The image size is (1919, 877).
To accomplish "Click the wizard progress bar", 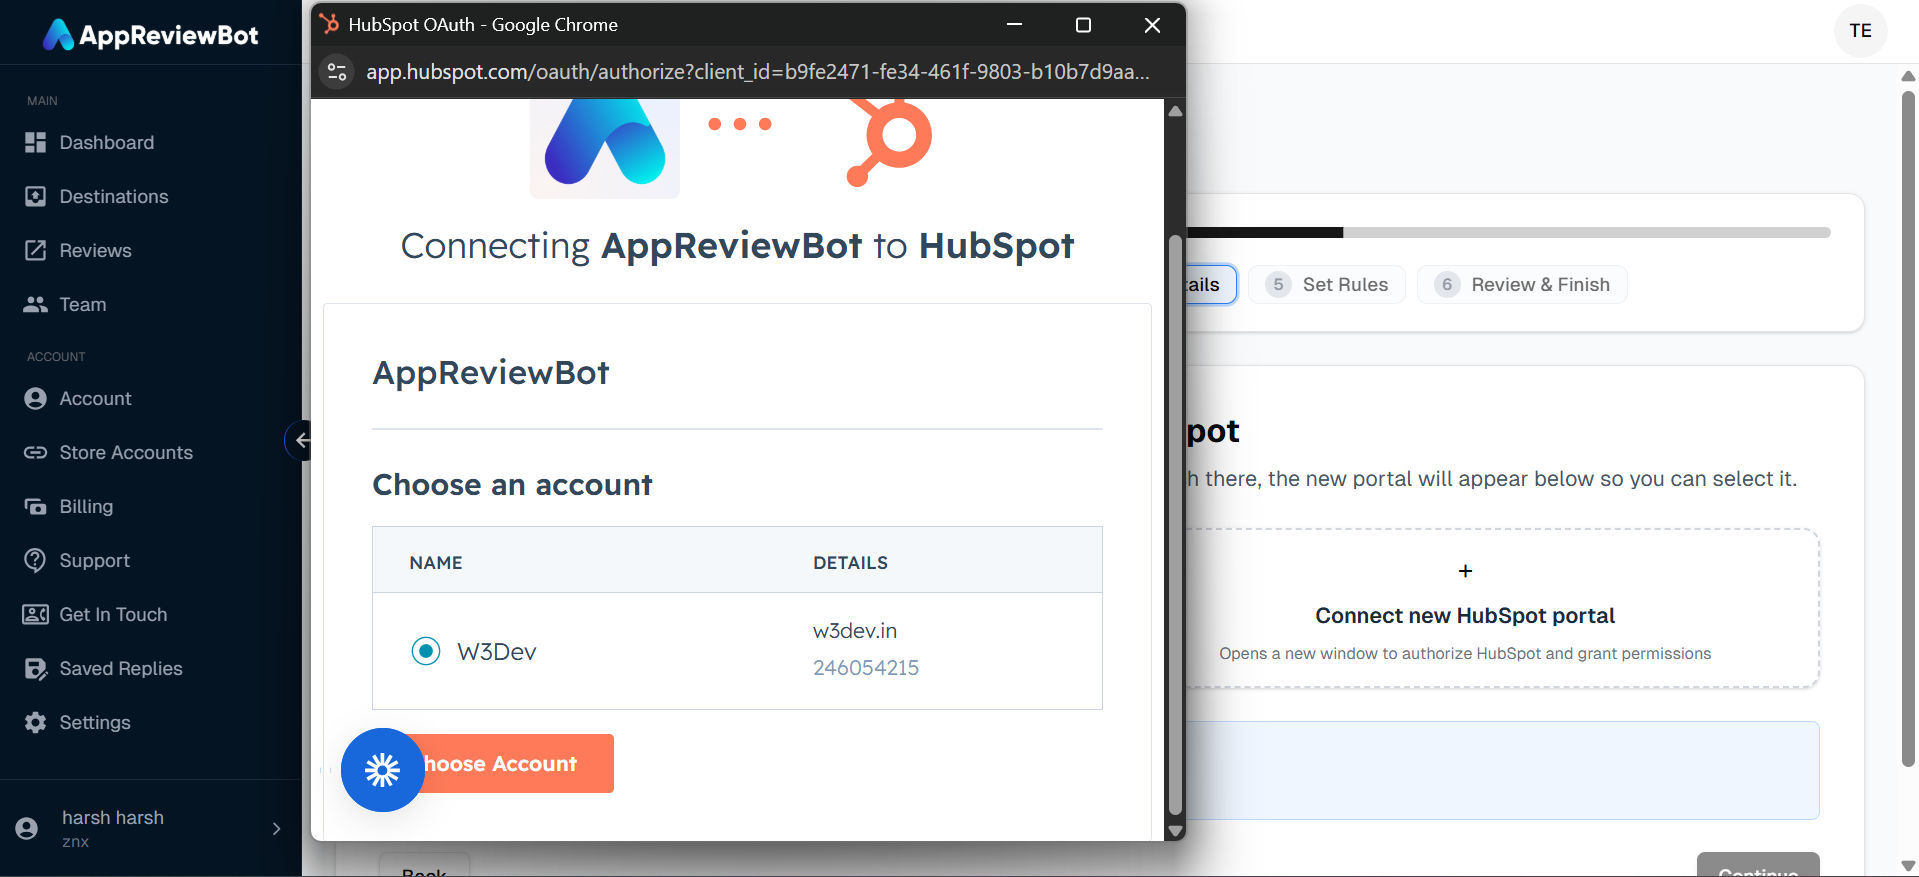I will [x=1508, y=233].
